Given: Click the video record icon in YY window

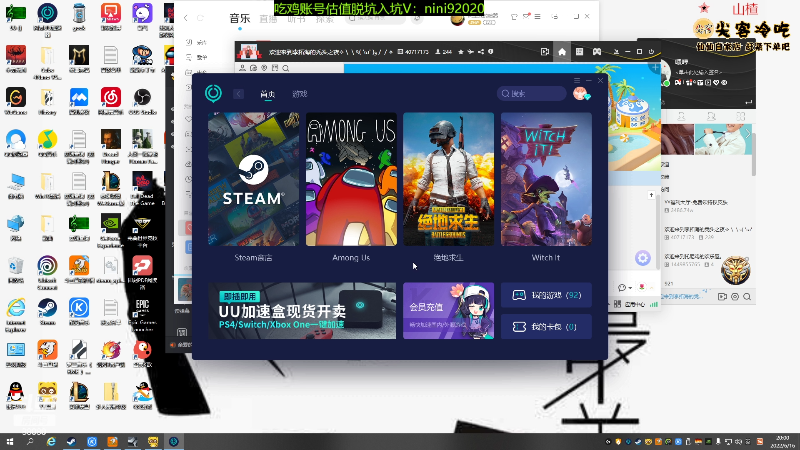Looking at the screenshot, I should pyautogui.click(x=544, y=52).
